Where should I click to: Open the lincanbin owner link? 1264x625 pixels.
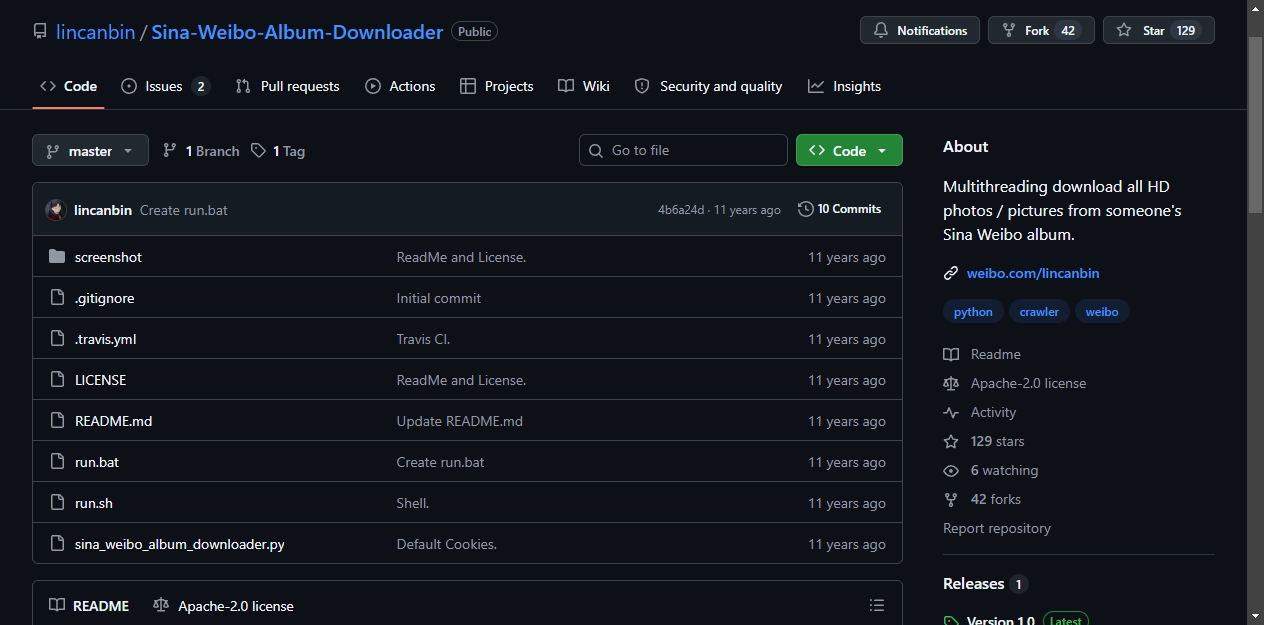[95, 32]
